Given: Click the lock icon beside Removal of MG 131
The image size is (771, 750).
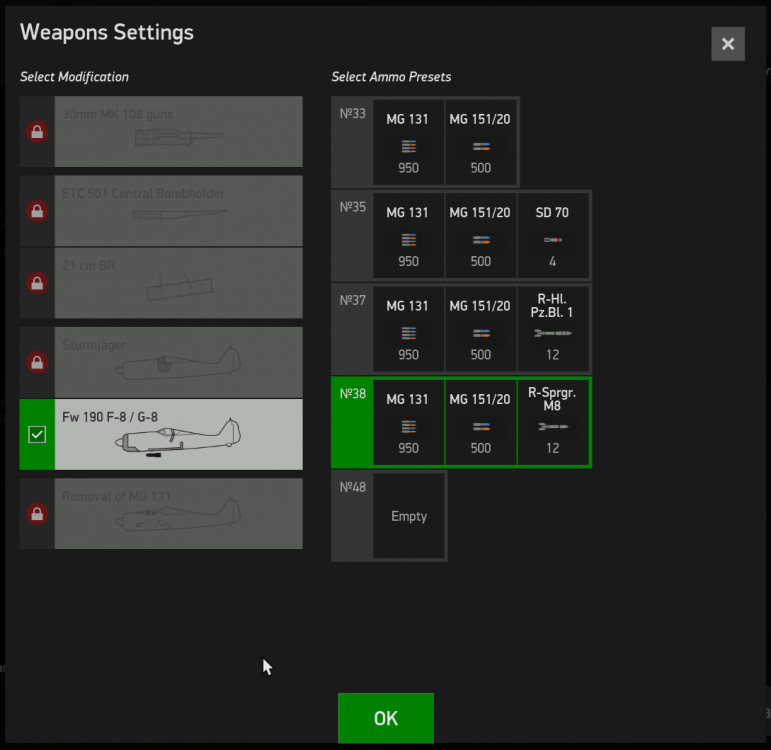Looking at the screenshot, I should pos(37,514).
